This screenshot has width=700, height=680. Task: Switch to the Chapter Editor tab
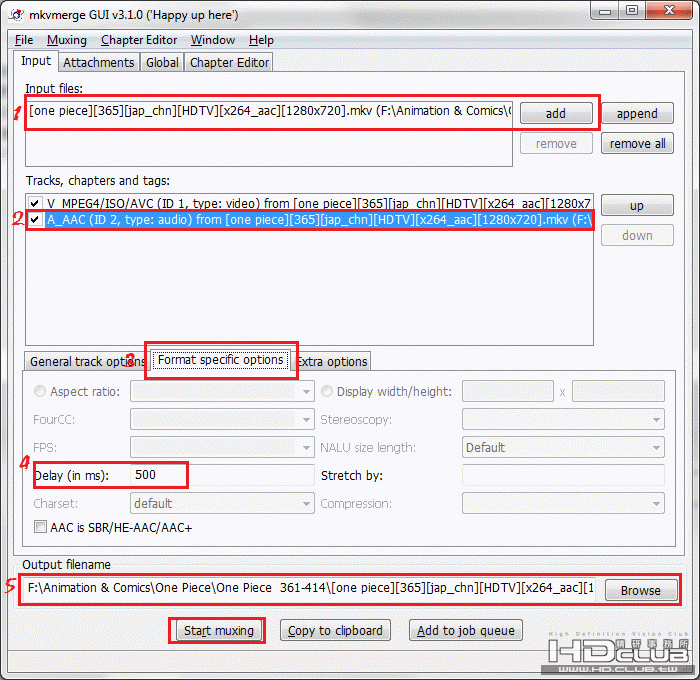tap(229, 63)
